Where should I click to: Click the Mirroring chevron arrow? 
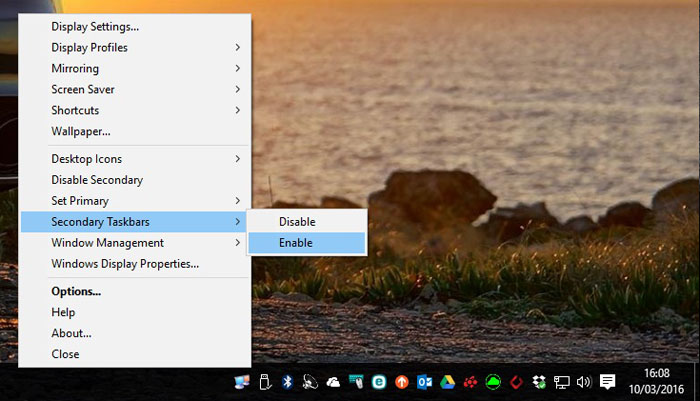pos(238,68)
